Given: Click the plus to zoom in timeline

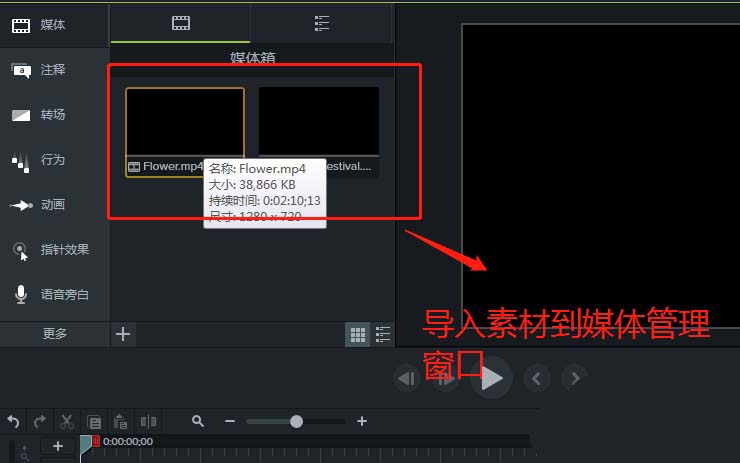Looking at the screenshot, I should tap(362, 421).
